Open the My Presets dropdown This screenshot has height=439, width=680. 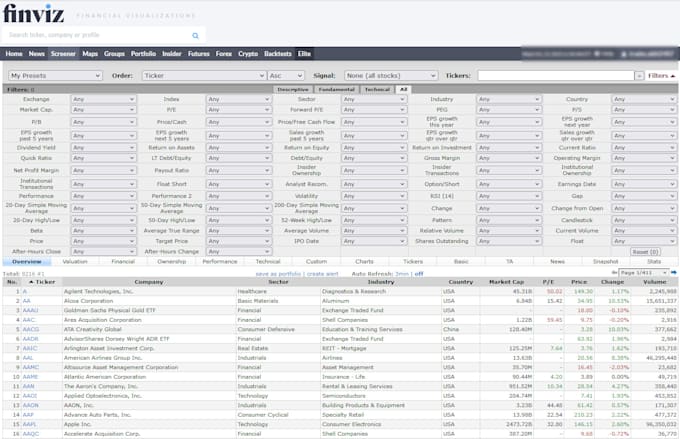coord(55,75)
